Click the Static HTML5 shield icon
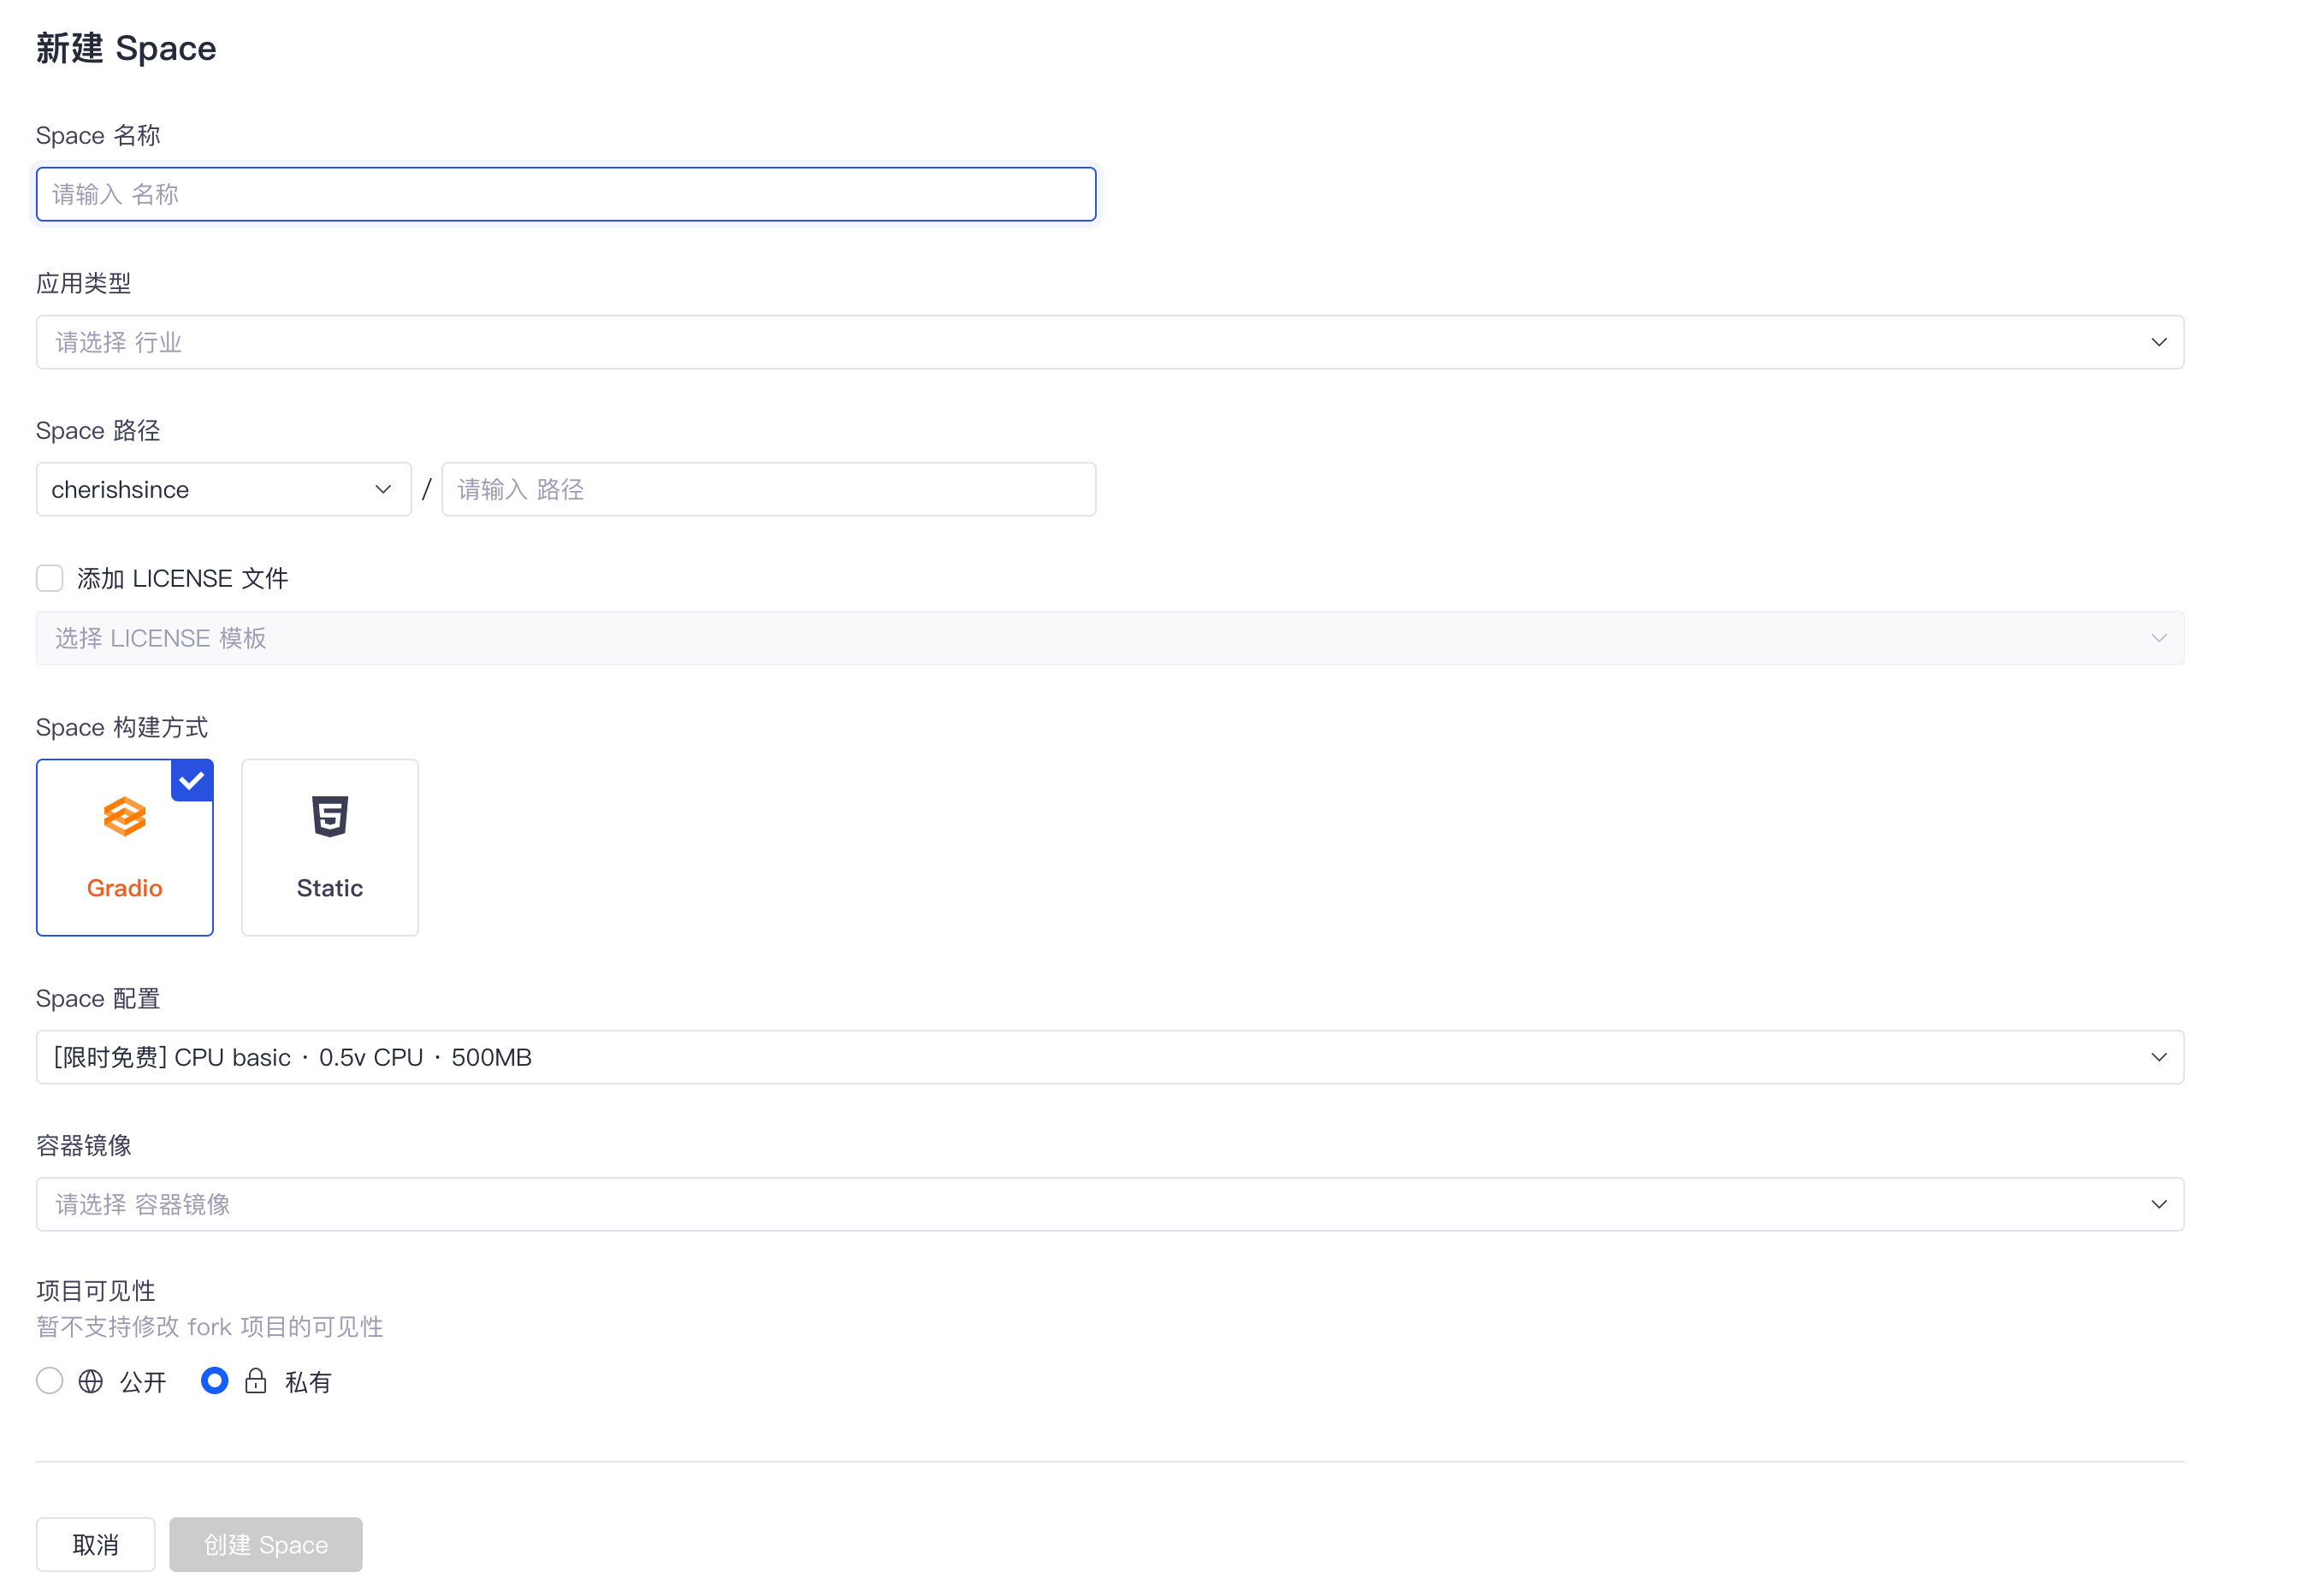2315x1596 pixels. [329, 816]
